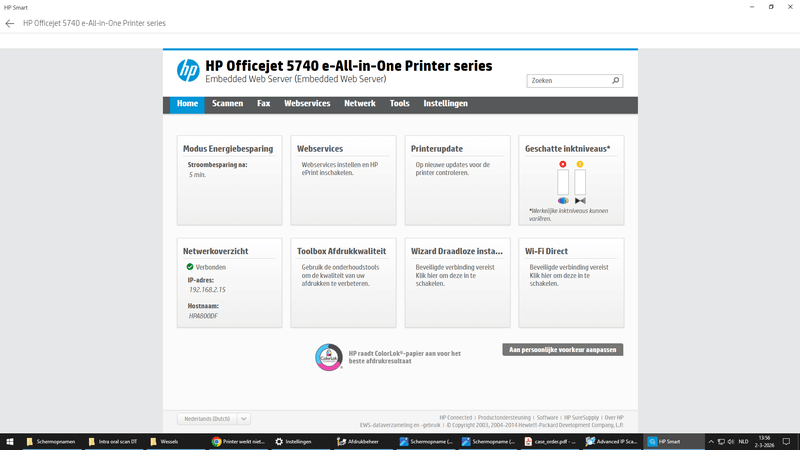
Task: Open Chrome 'Printer werkt niet' taskbar item
Action: (x=238, y=442)
